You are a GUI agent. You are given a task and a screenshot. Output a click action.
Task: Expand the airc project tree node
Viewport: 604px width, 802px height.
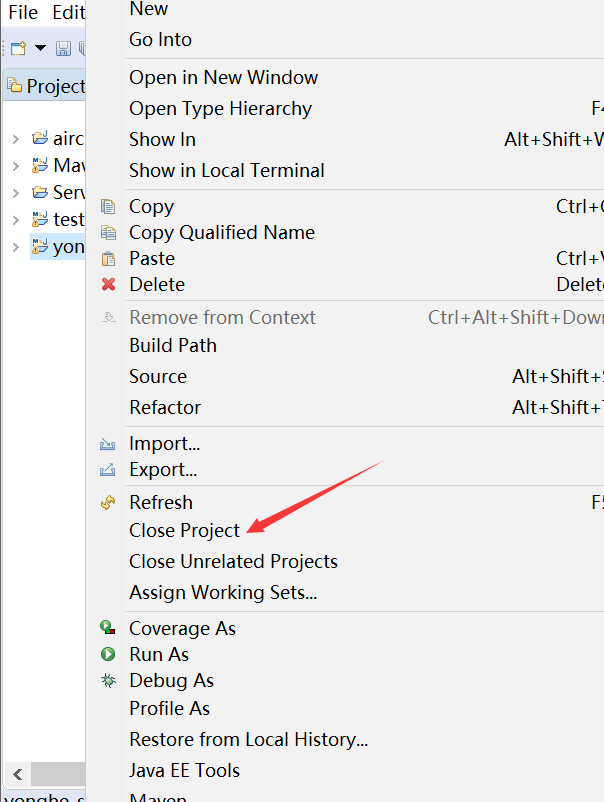[x=15, y=138]
